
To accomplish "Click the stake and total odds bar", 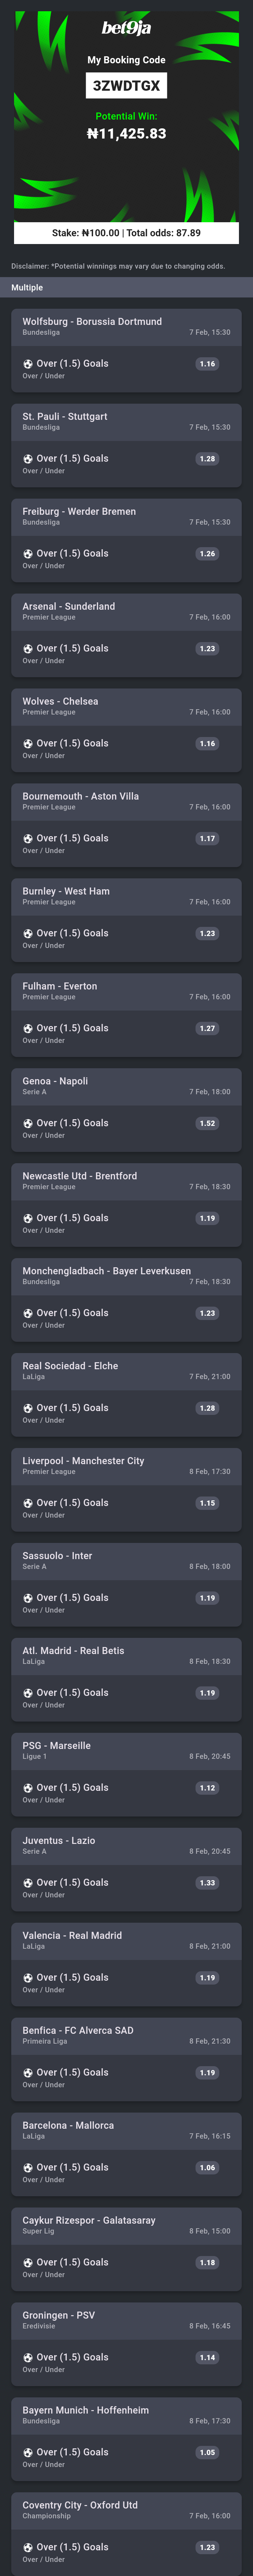I will 126,233.
